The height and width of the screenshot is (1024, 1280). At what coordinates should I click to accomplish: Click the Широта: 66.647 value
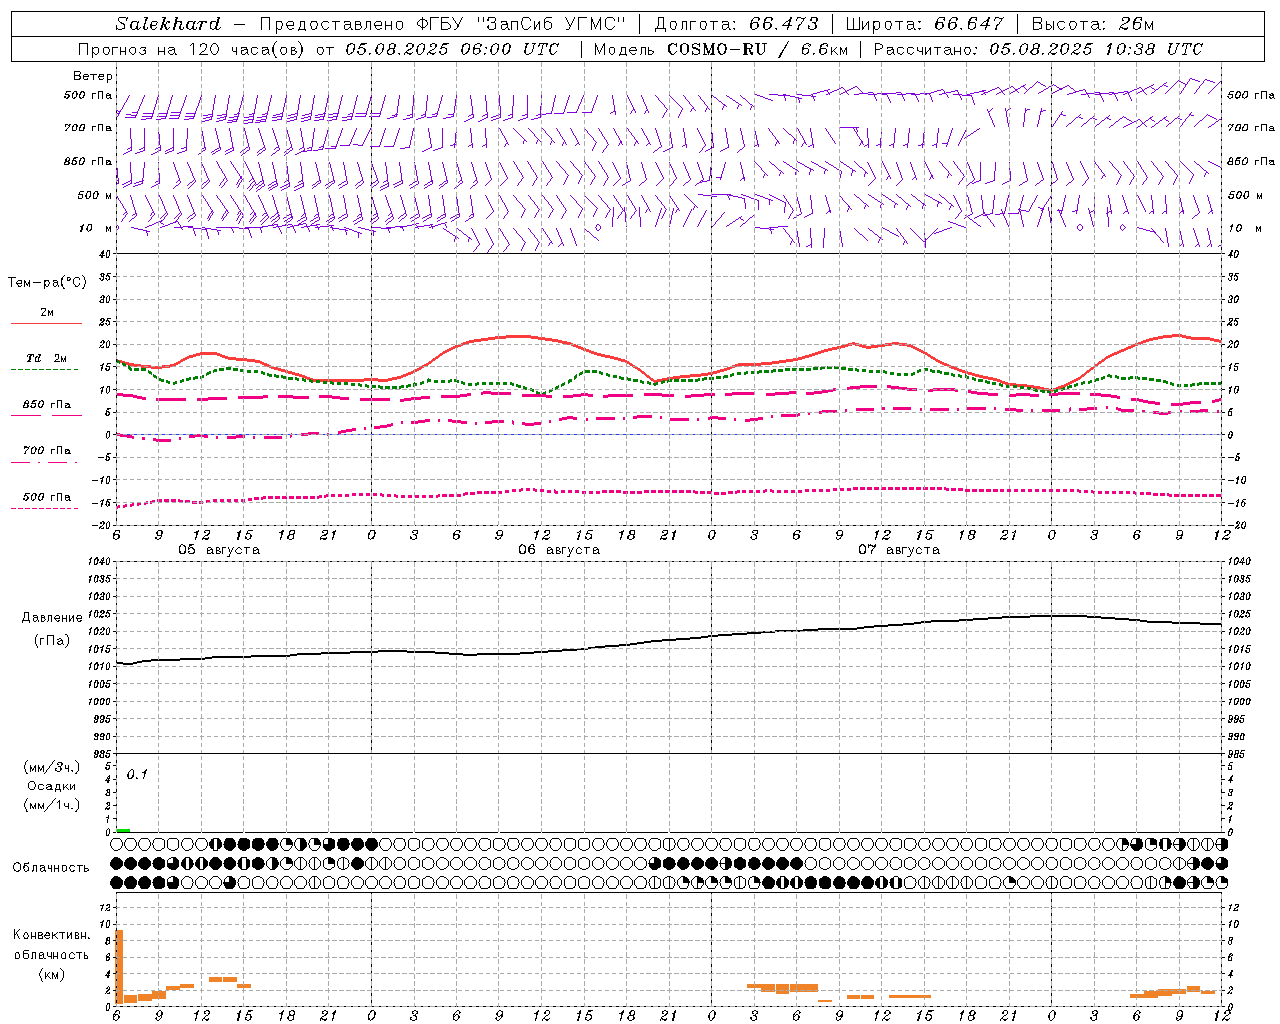click(924, 24)
